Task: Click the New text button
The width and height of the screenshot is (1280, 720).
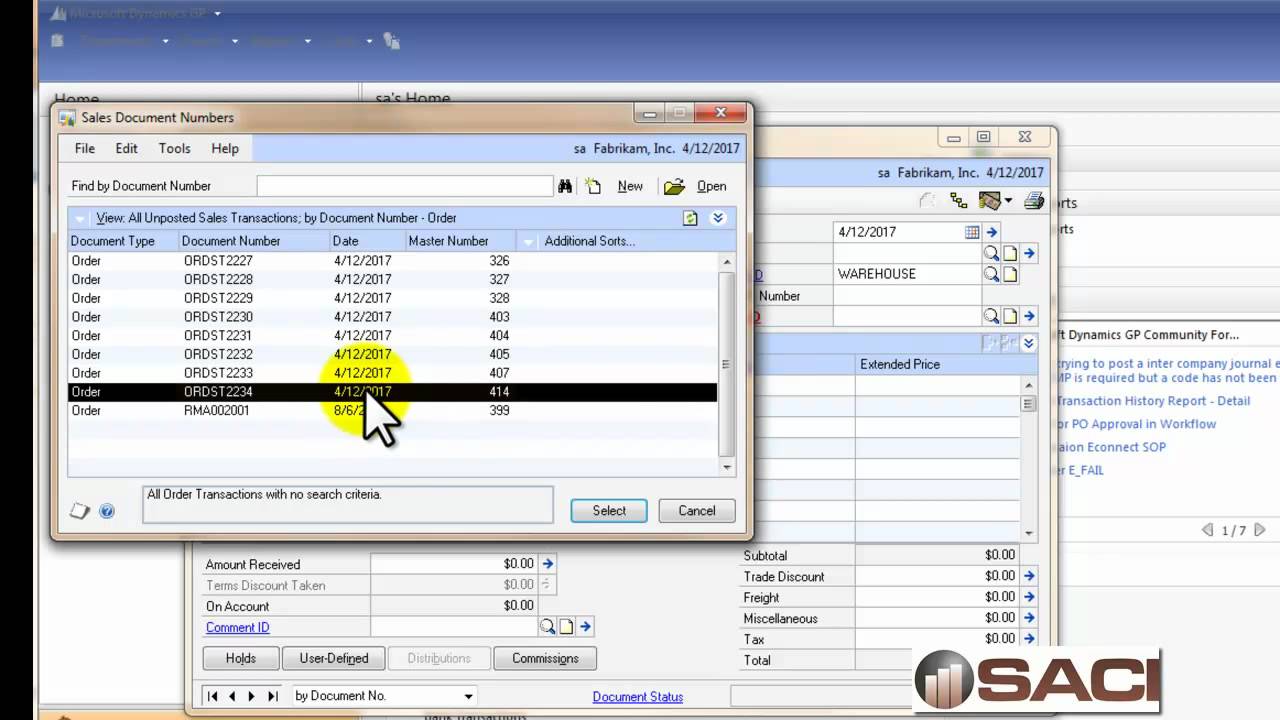Action: pos(630,186)
